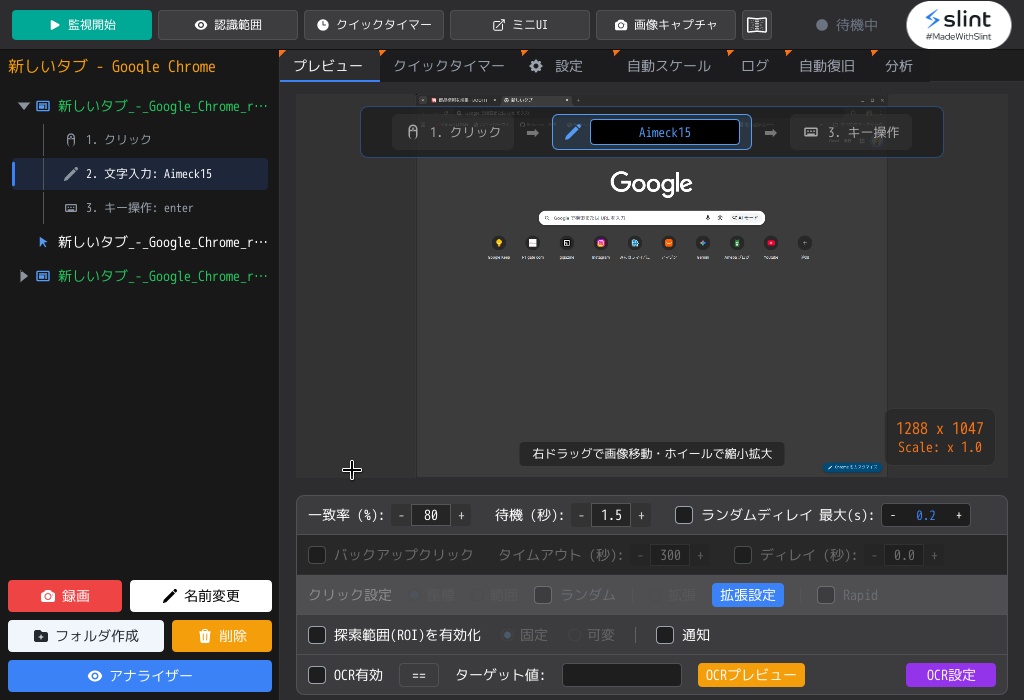Select the 可変 radio button
1024x700 pixels.
[574, 635]
